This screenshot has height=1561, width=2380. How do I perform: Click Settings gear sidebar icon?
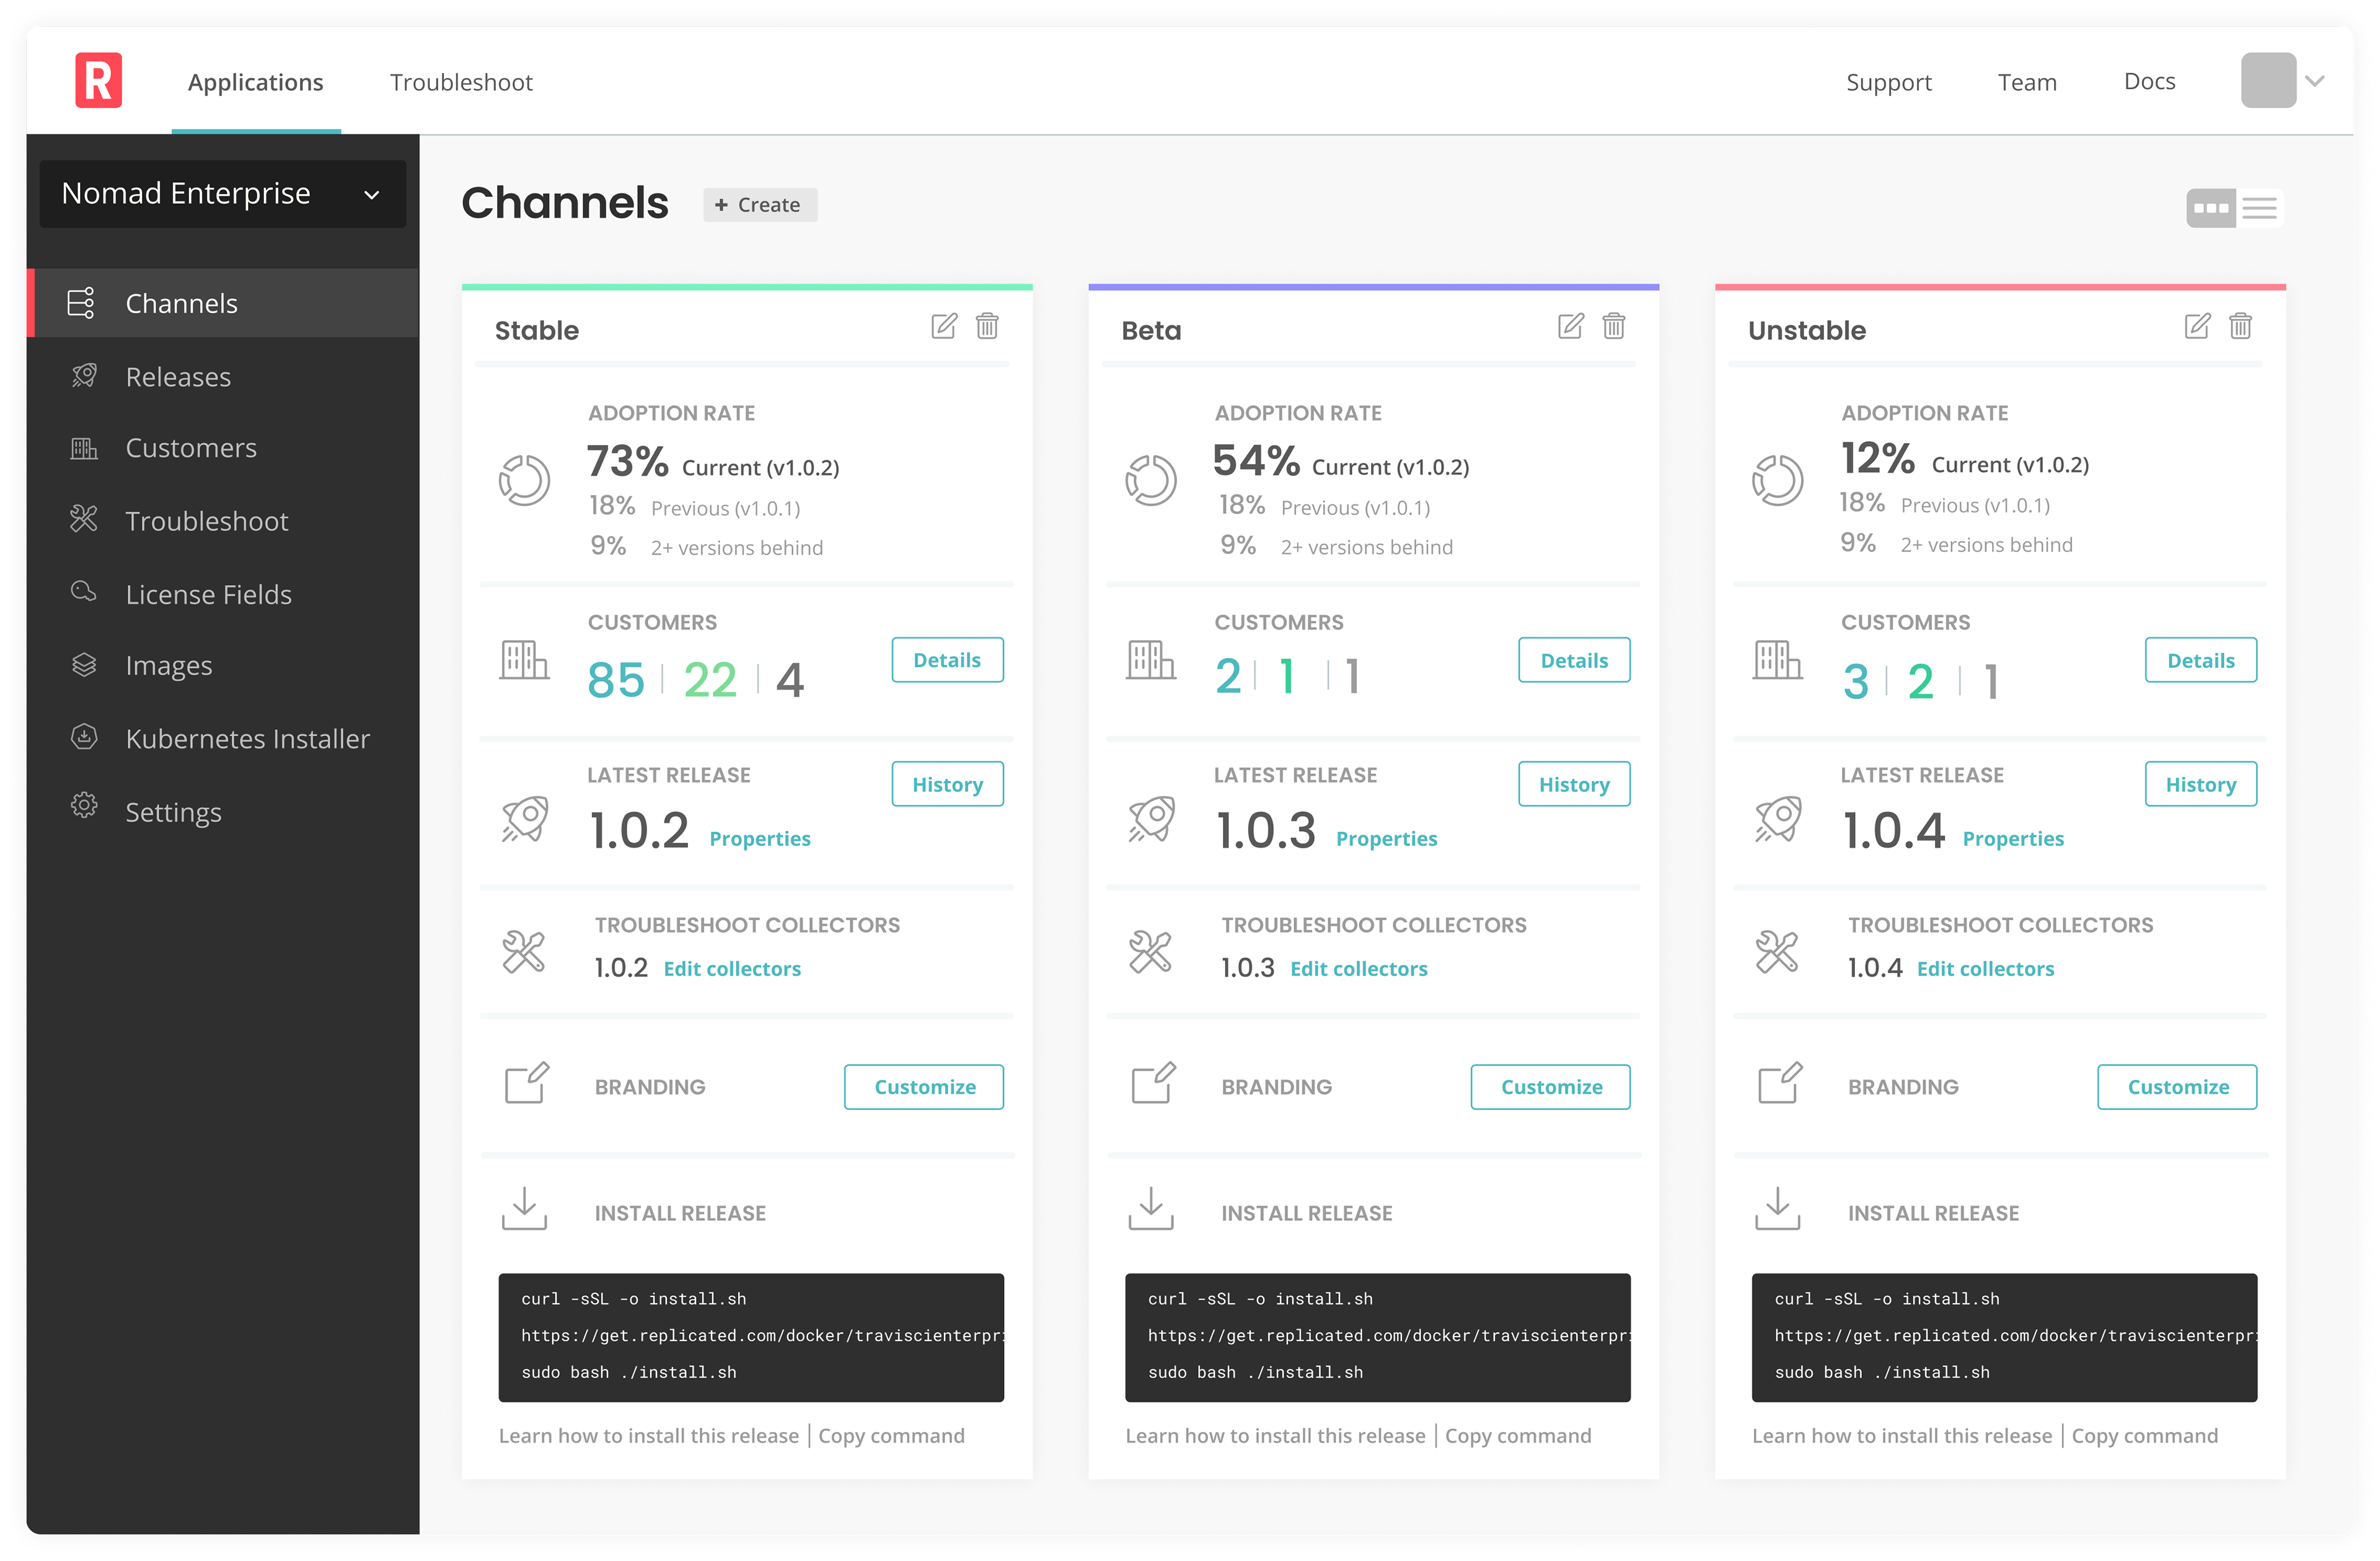(84, 806)
